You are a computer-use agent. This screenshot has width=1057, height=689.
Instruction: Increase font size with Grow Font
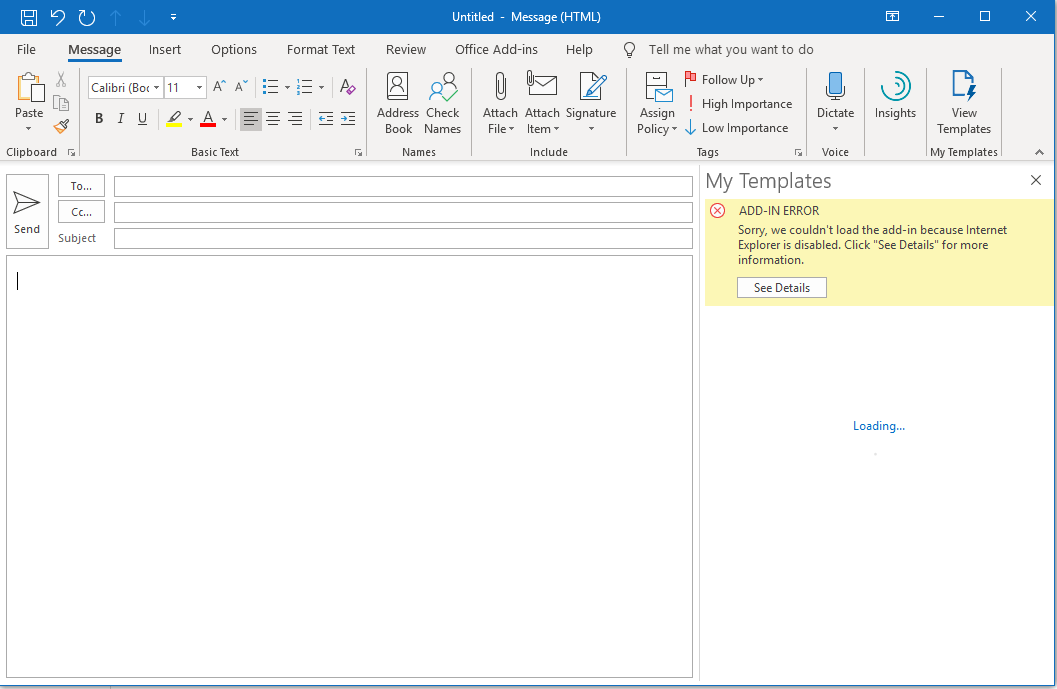pos(219,86)
